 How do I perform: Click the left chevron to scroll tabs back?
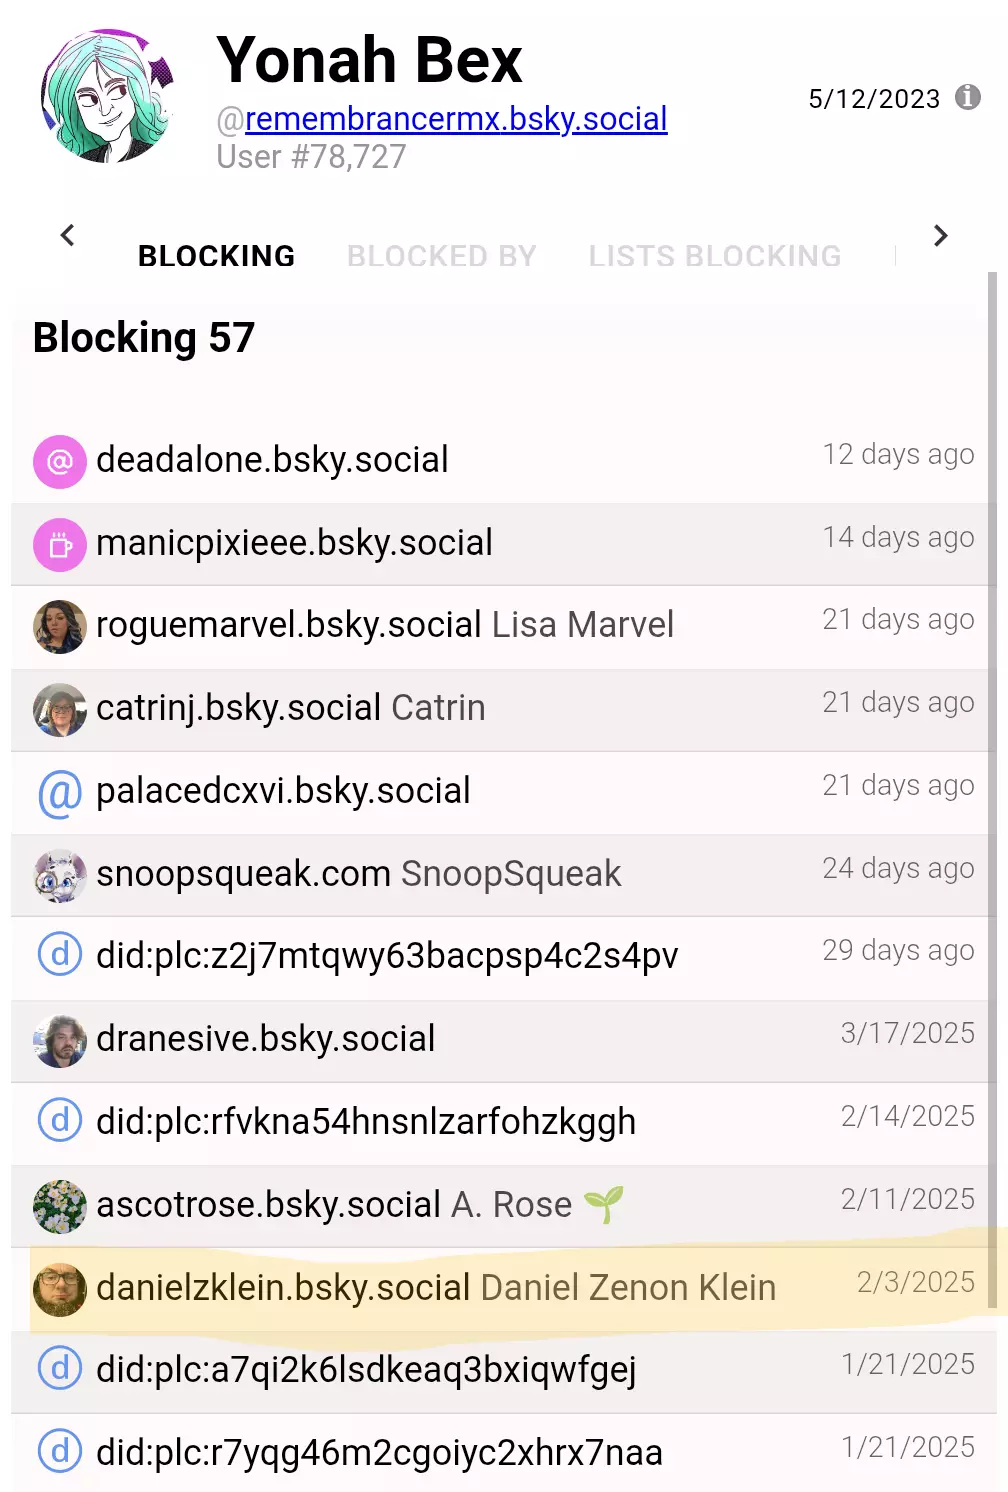tap(67, 236)
